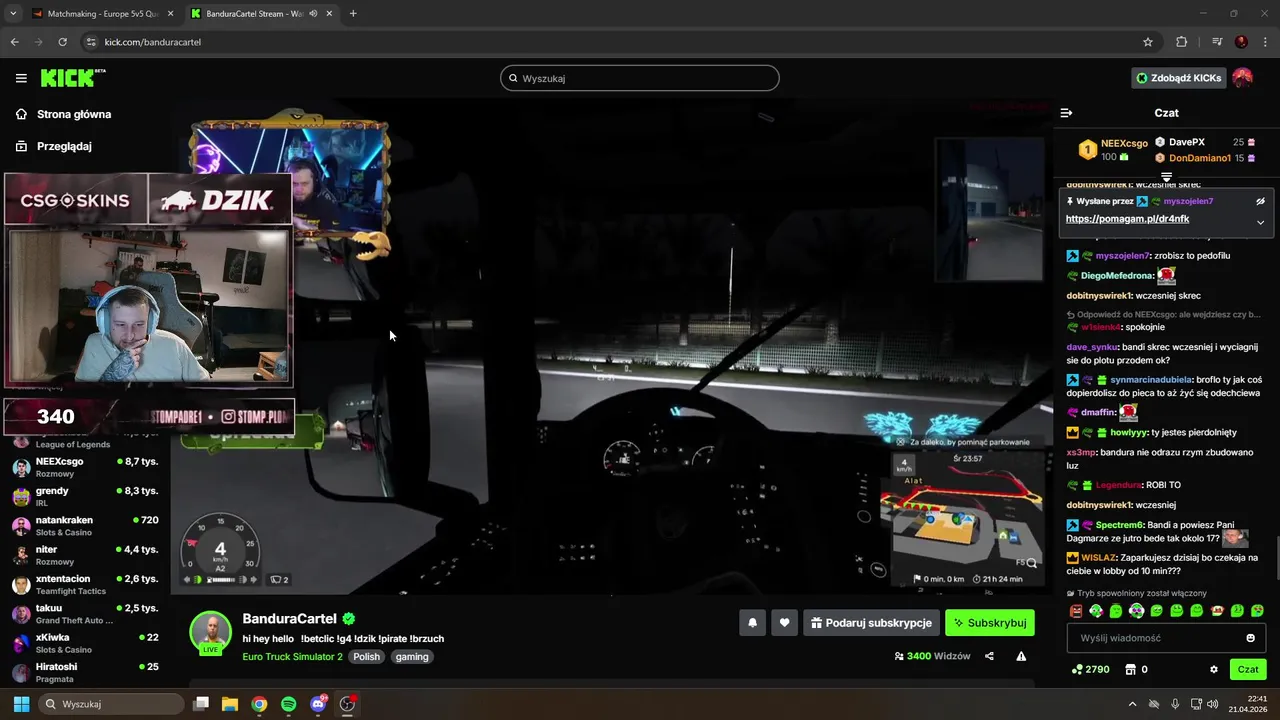Click the Zdobądź KICKs button

1178,78
